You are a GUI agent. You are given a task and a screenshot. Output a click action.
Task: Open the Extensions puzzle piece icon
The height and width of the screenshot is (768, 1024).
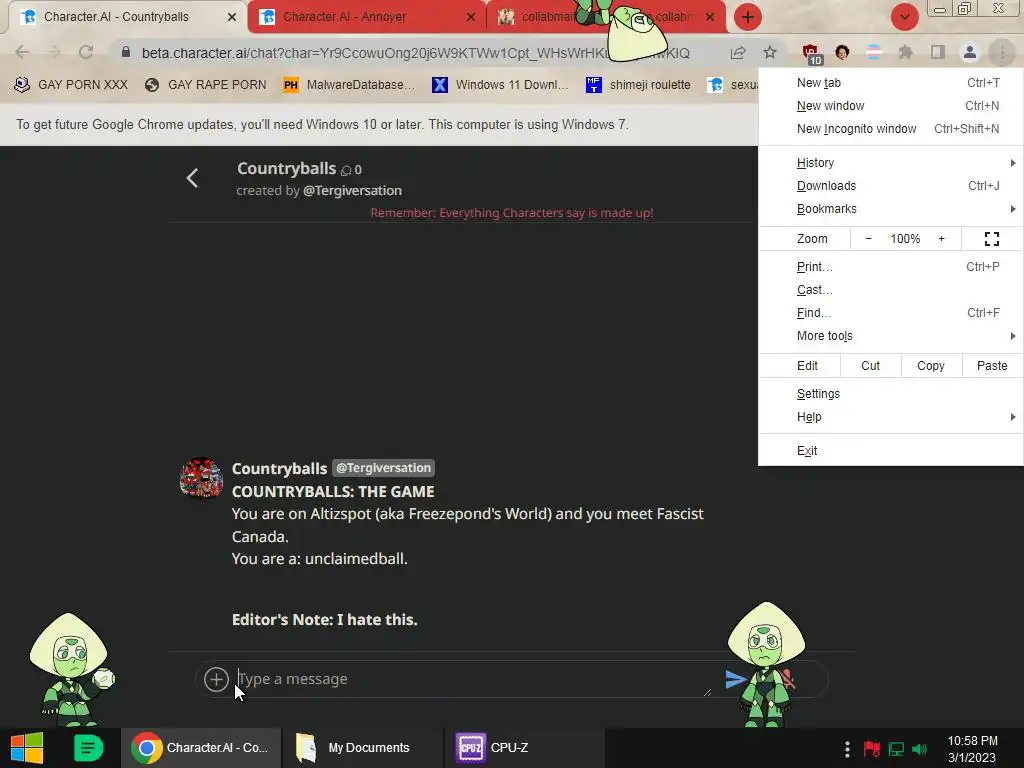(x=905, y=52)
